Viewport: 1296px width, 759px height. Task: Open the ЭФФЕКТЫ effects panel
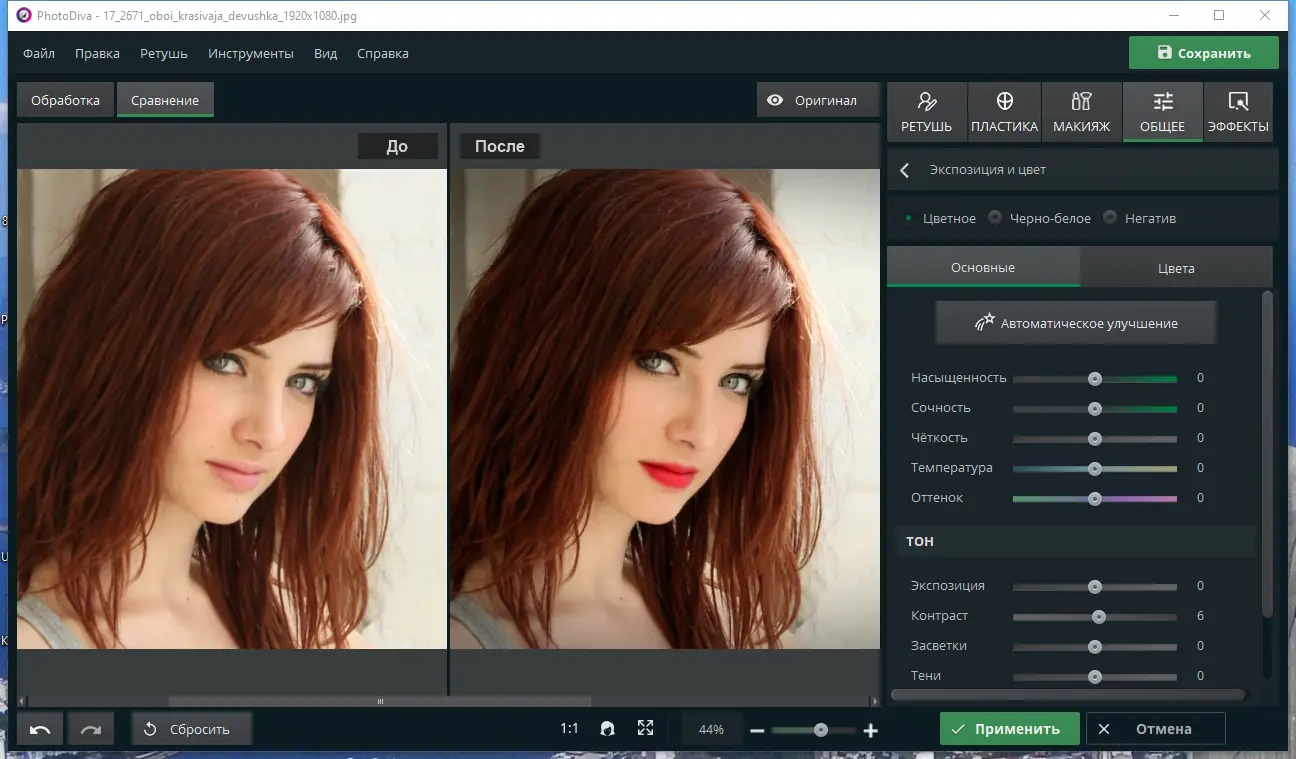click(x=1238, y=112)
